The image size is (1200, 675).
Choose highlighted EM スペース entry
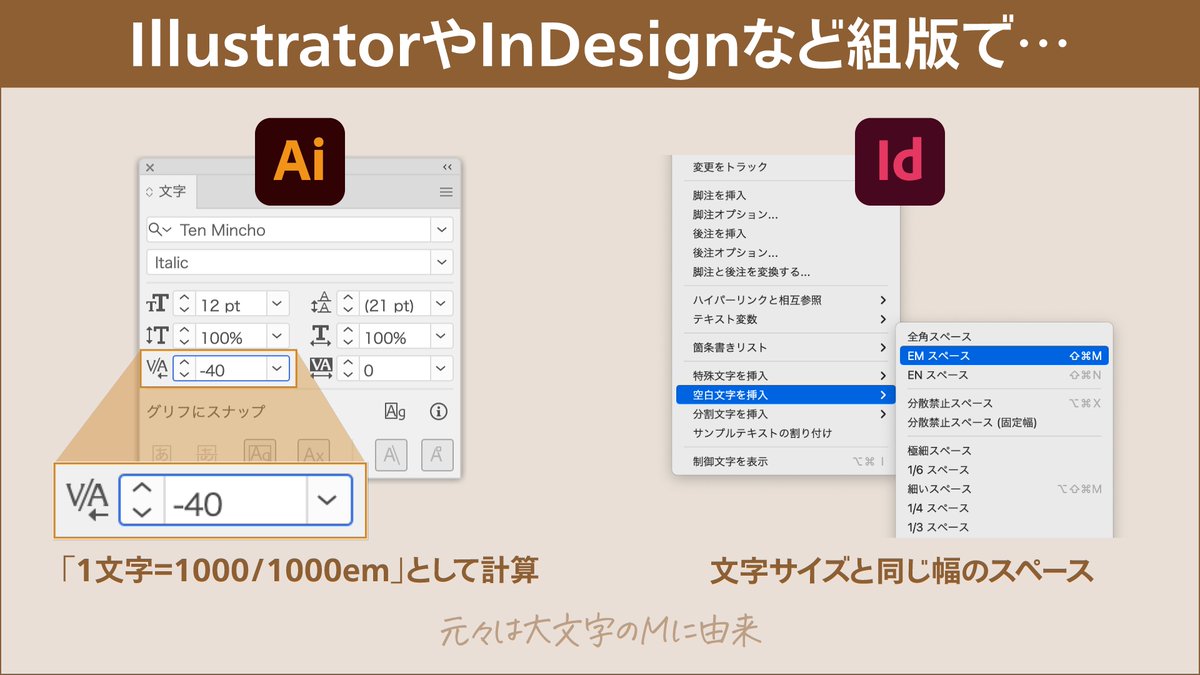[1004, 356]
